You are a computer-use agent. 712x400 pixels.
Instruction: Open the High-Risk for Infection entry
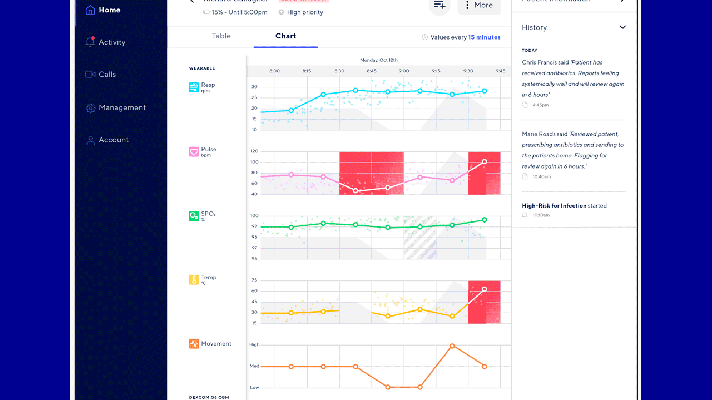tap(560, 206)
